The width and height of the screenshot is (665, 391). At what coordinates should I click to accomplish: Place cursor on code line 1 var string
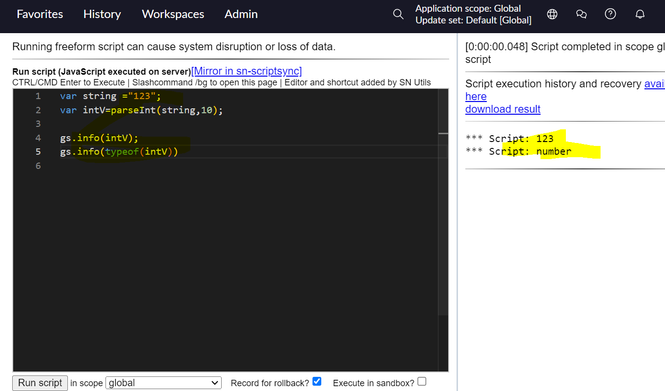click(110, 96)
